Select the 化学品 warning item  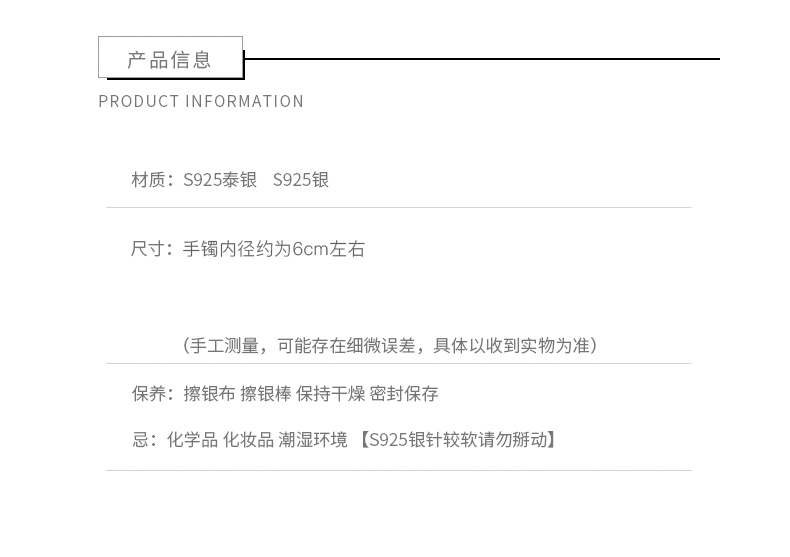tap(192, 439)
